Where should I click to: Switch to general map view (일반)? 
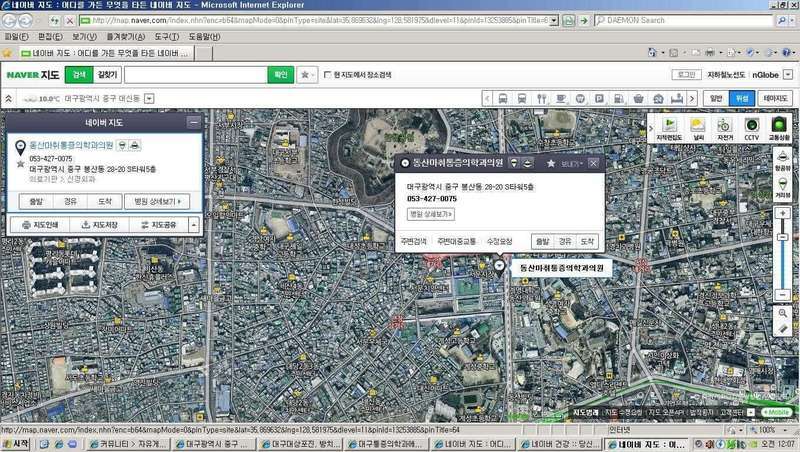[716, 98]
